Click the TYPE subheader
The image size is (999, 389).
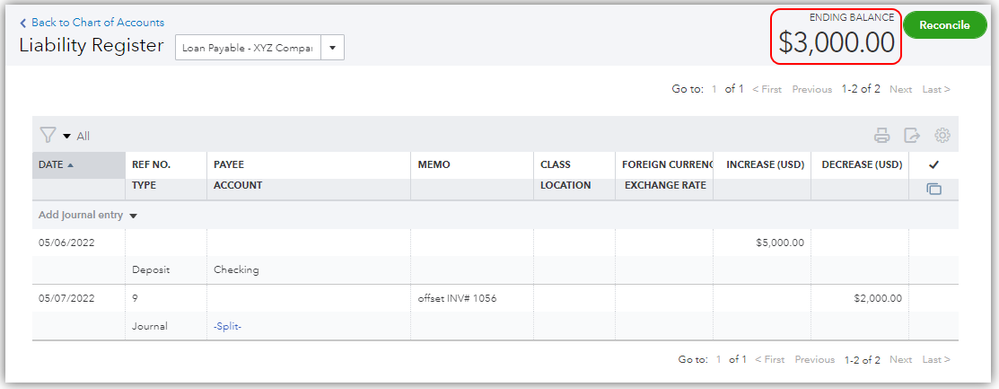pyautogui.click(x=144, y=186)
